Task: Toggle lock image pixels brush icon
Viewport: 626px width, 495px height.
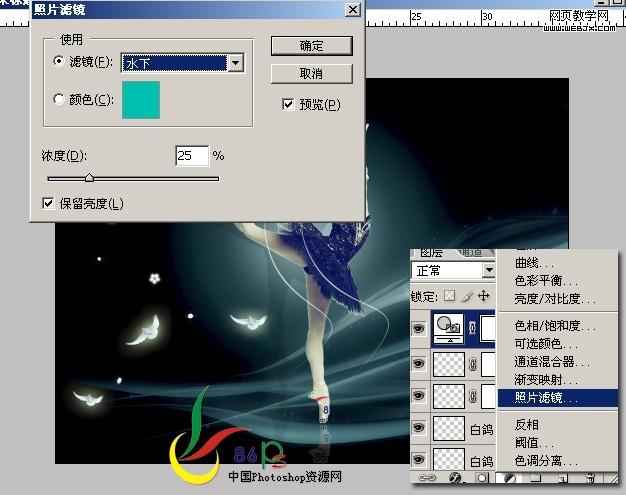Action: click(467, 296)
